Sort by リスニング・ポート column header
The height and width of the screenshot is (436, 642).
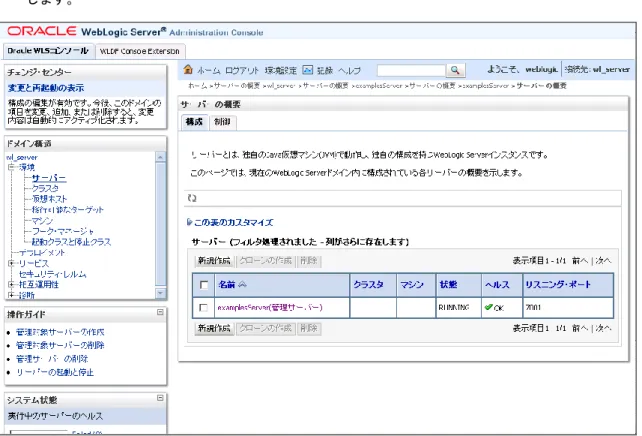pos(558,285)
